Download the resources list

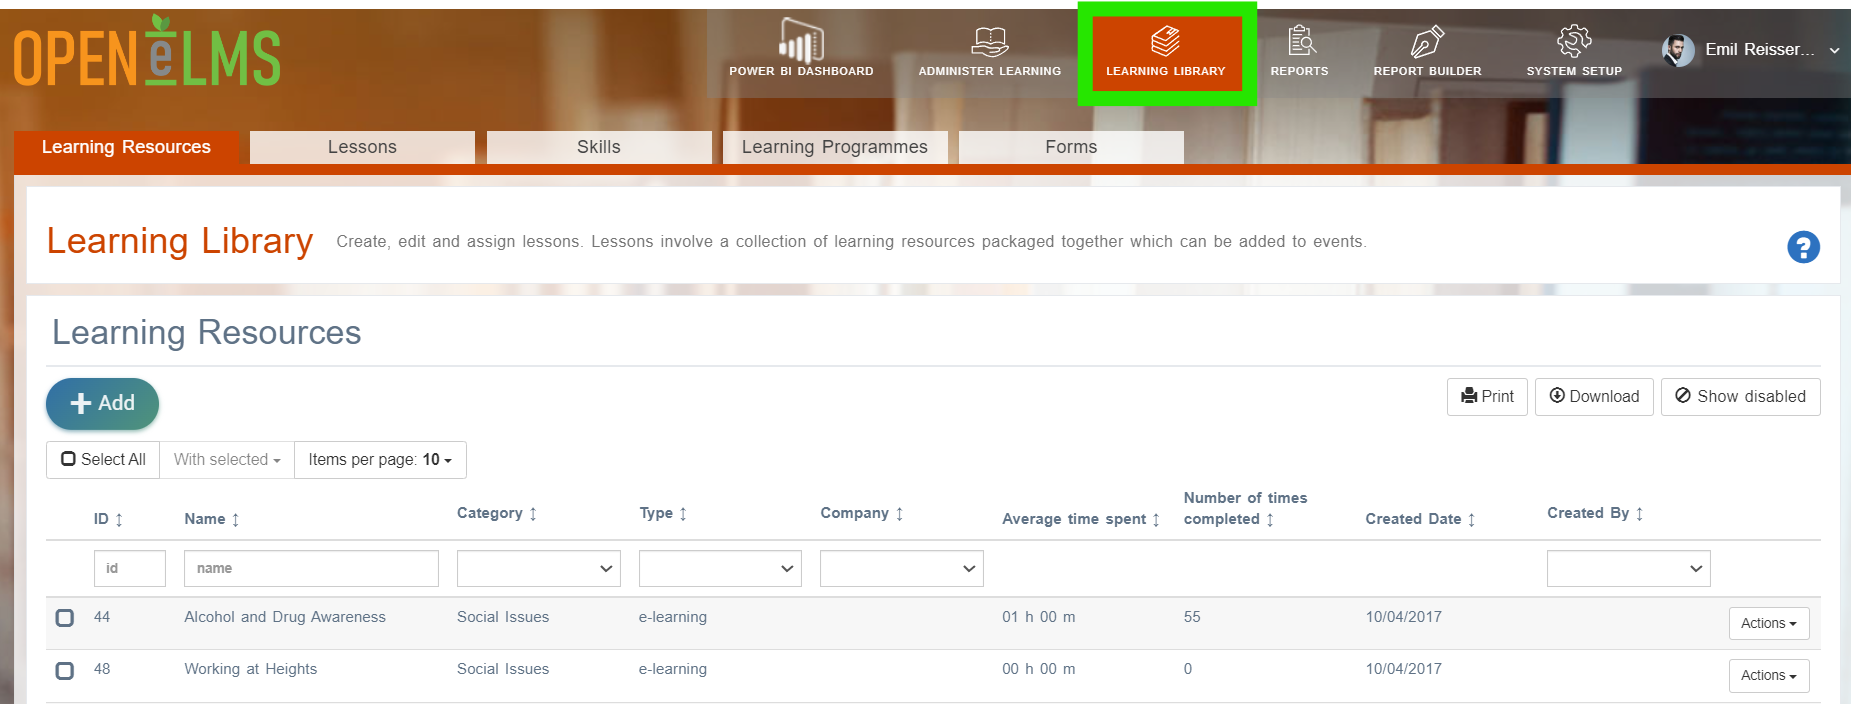point(1594,397)
